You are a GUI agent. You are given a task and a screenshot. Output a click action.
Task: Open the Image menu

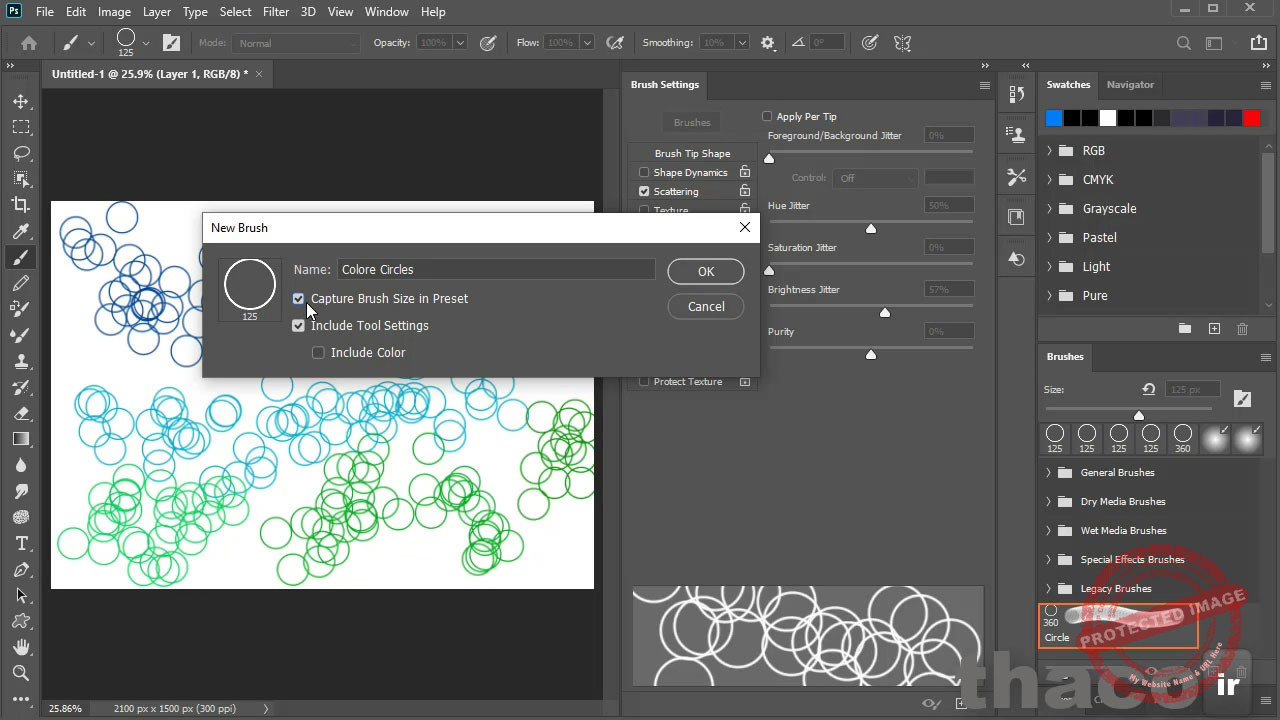click(114, 12)
